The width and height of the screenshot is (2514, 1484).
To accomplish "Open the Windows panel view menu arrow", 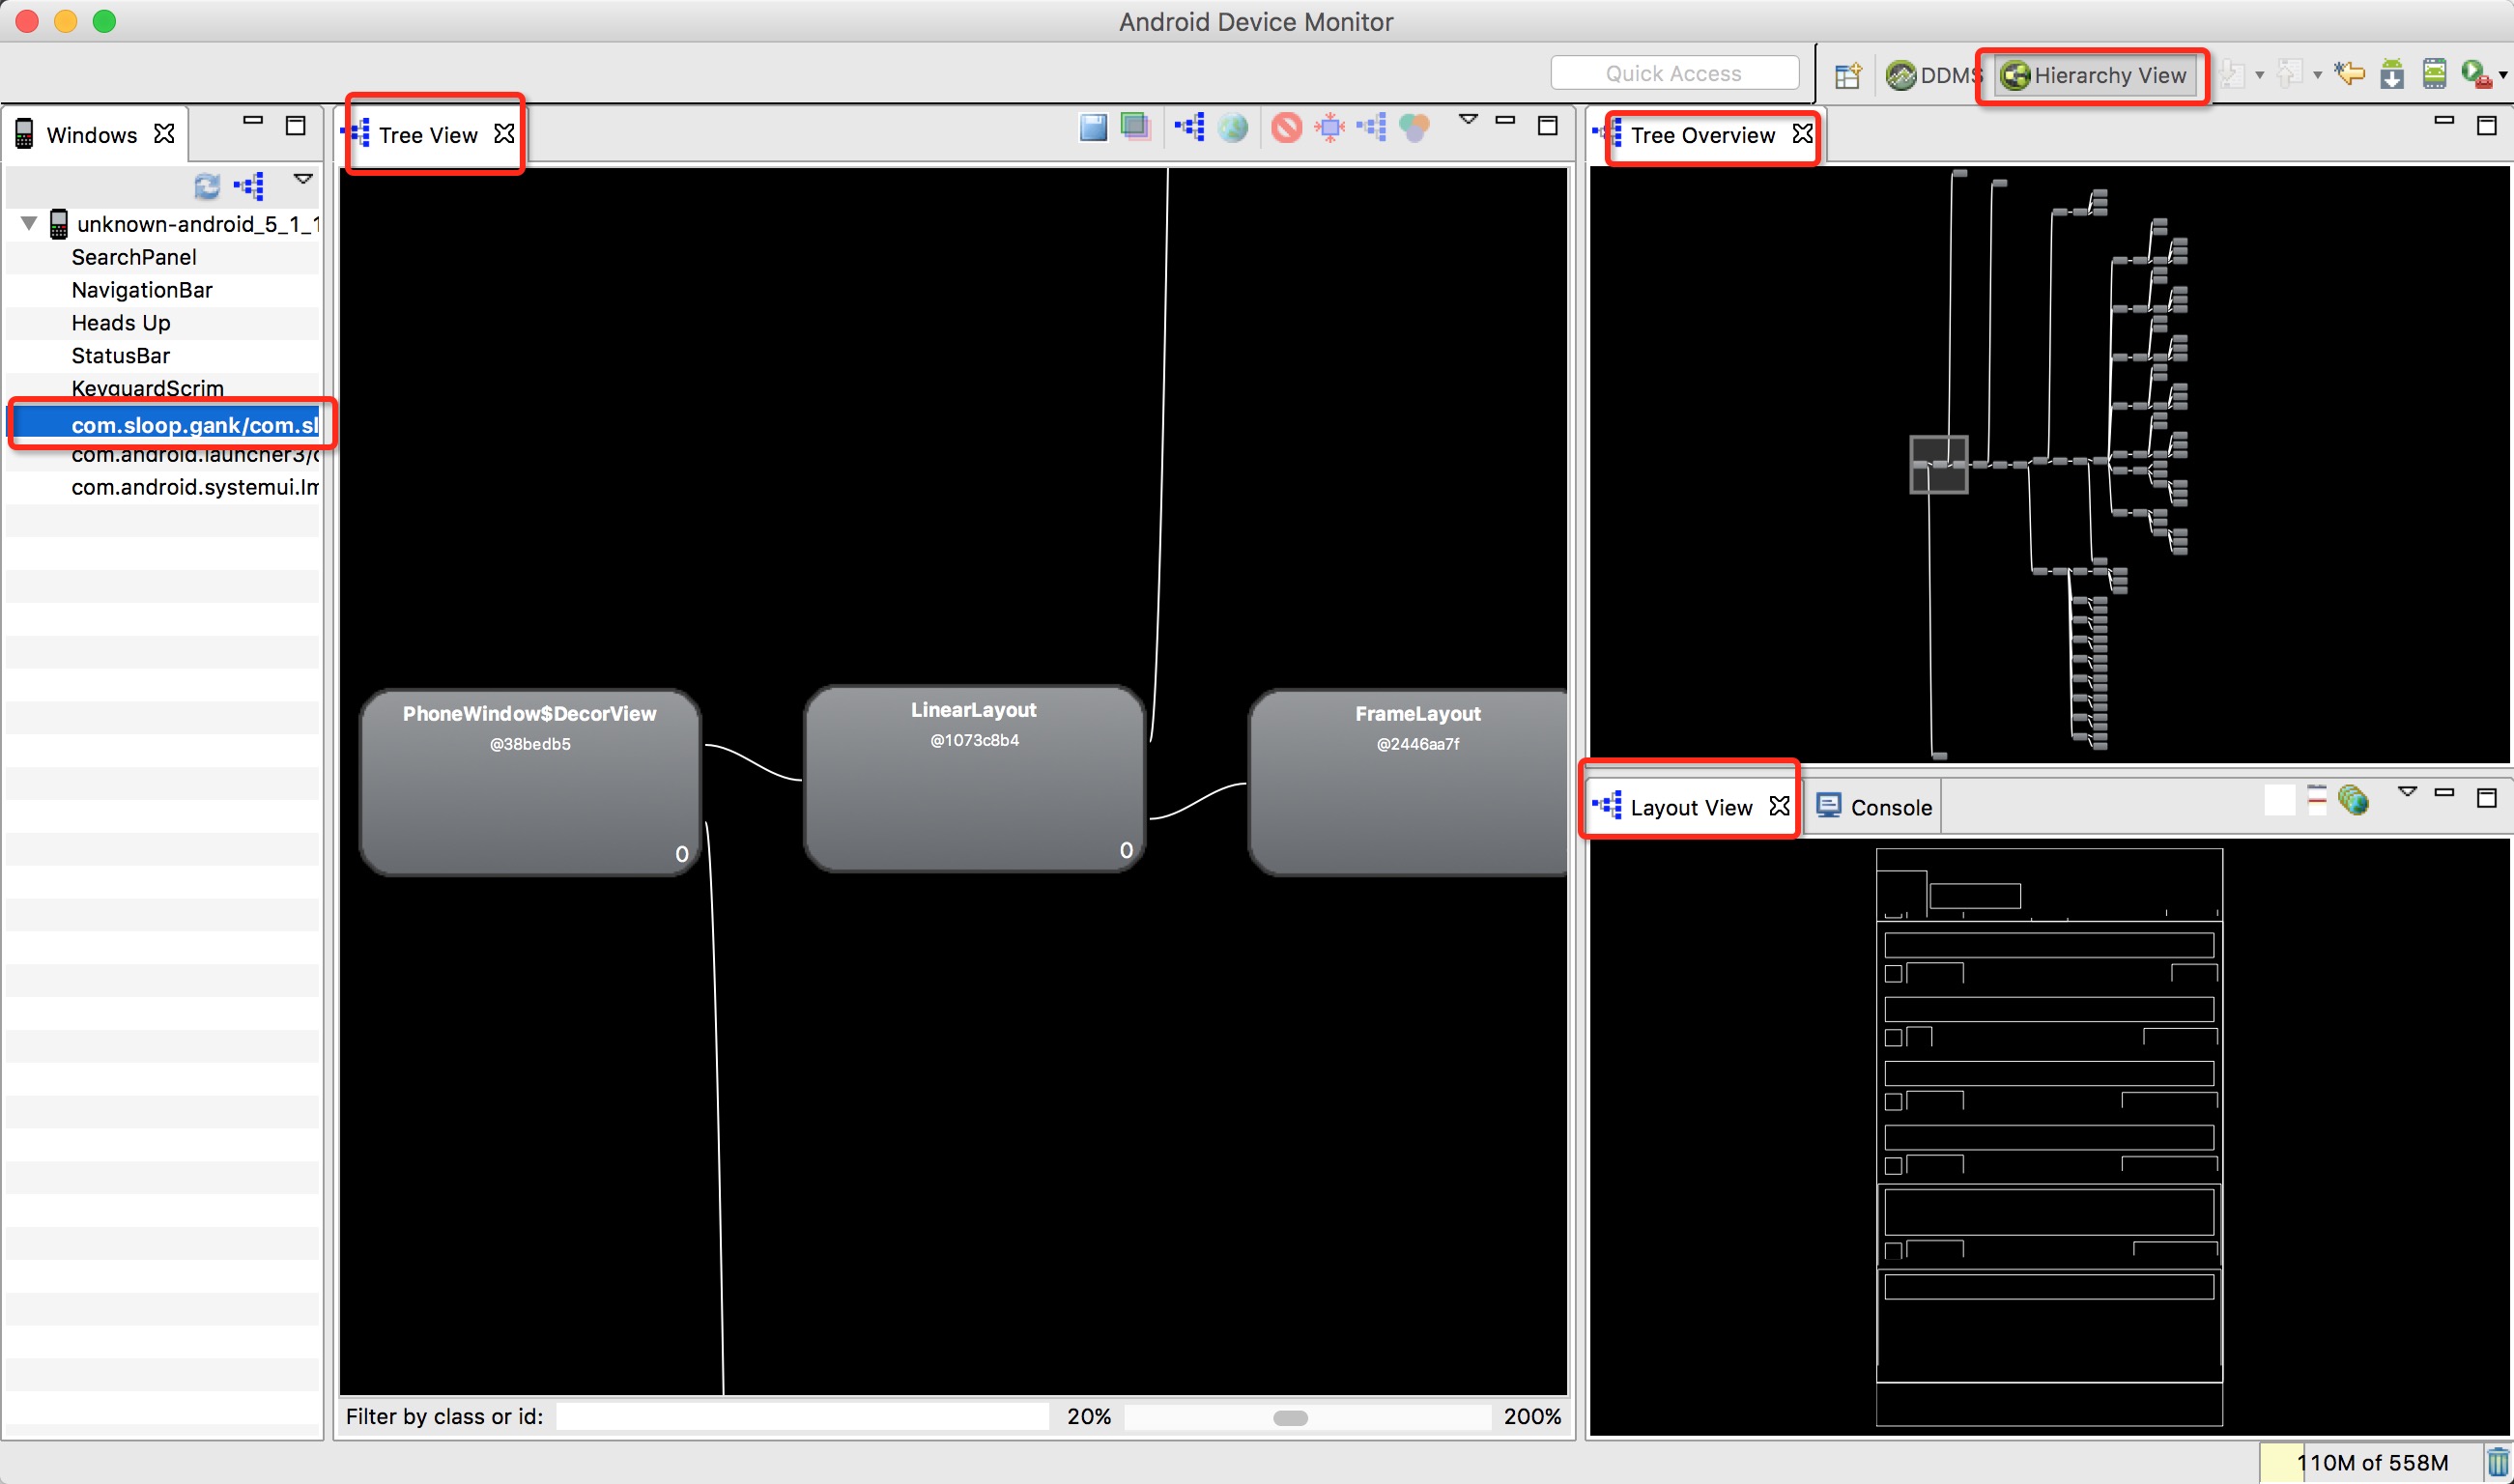I will [x=303, y=179].
